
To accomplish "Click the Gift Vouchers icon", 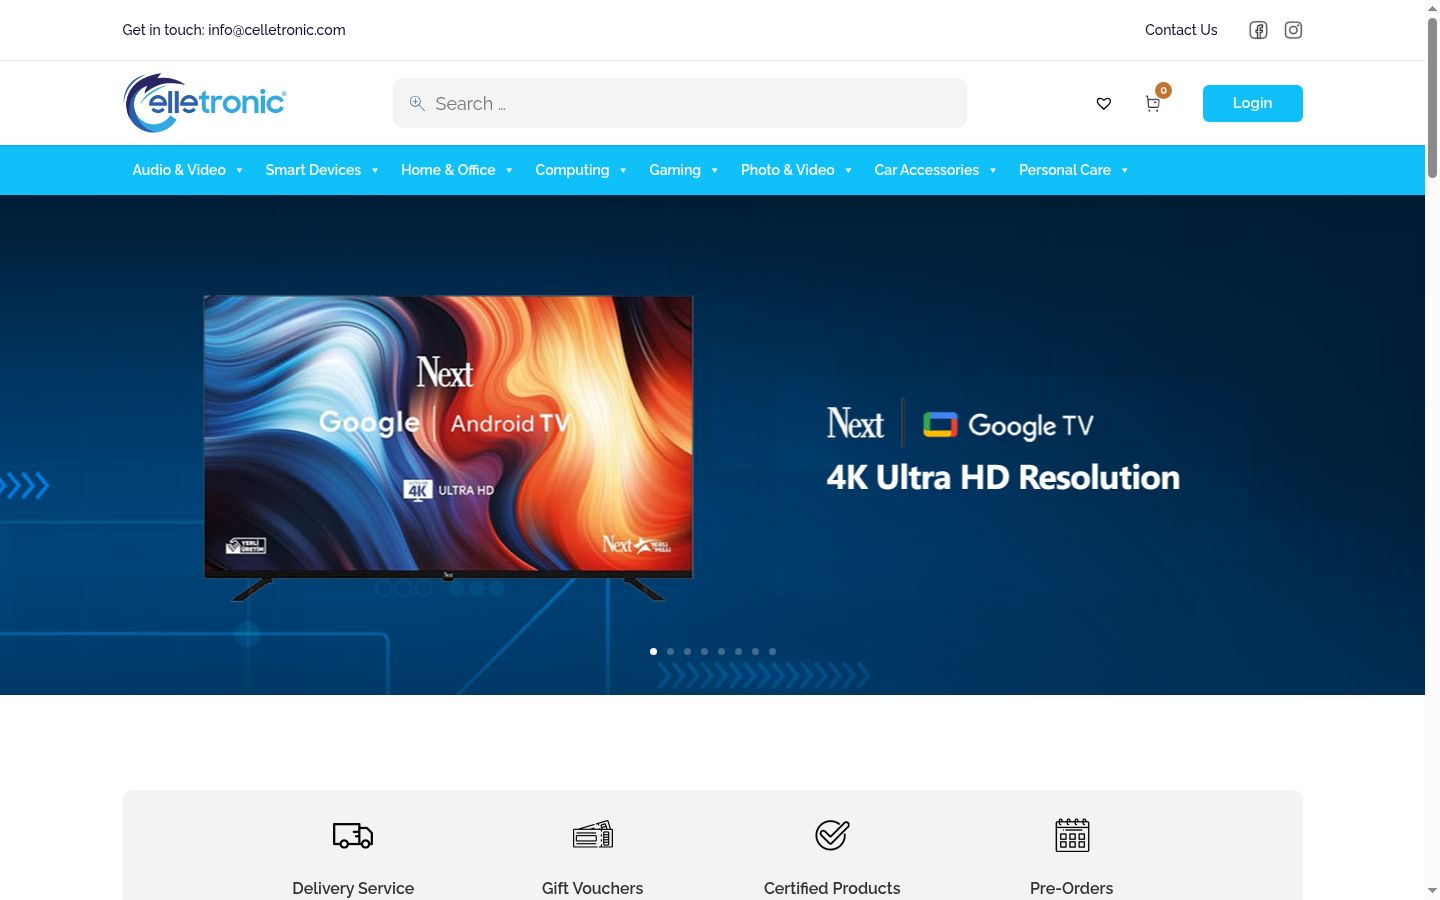I will pos(593,835).
